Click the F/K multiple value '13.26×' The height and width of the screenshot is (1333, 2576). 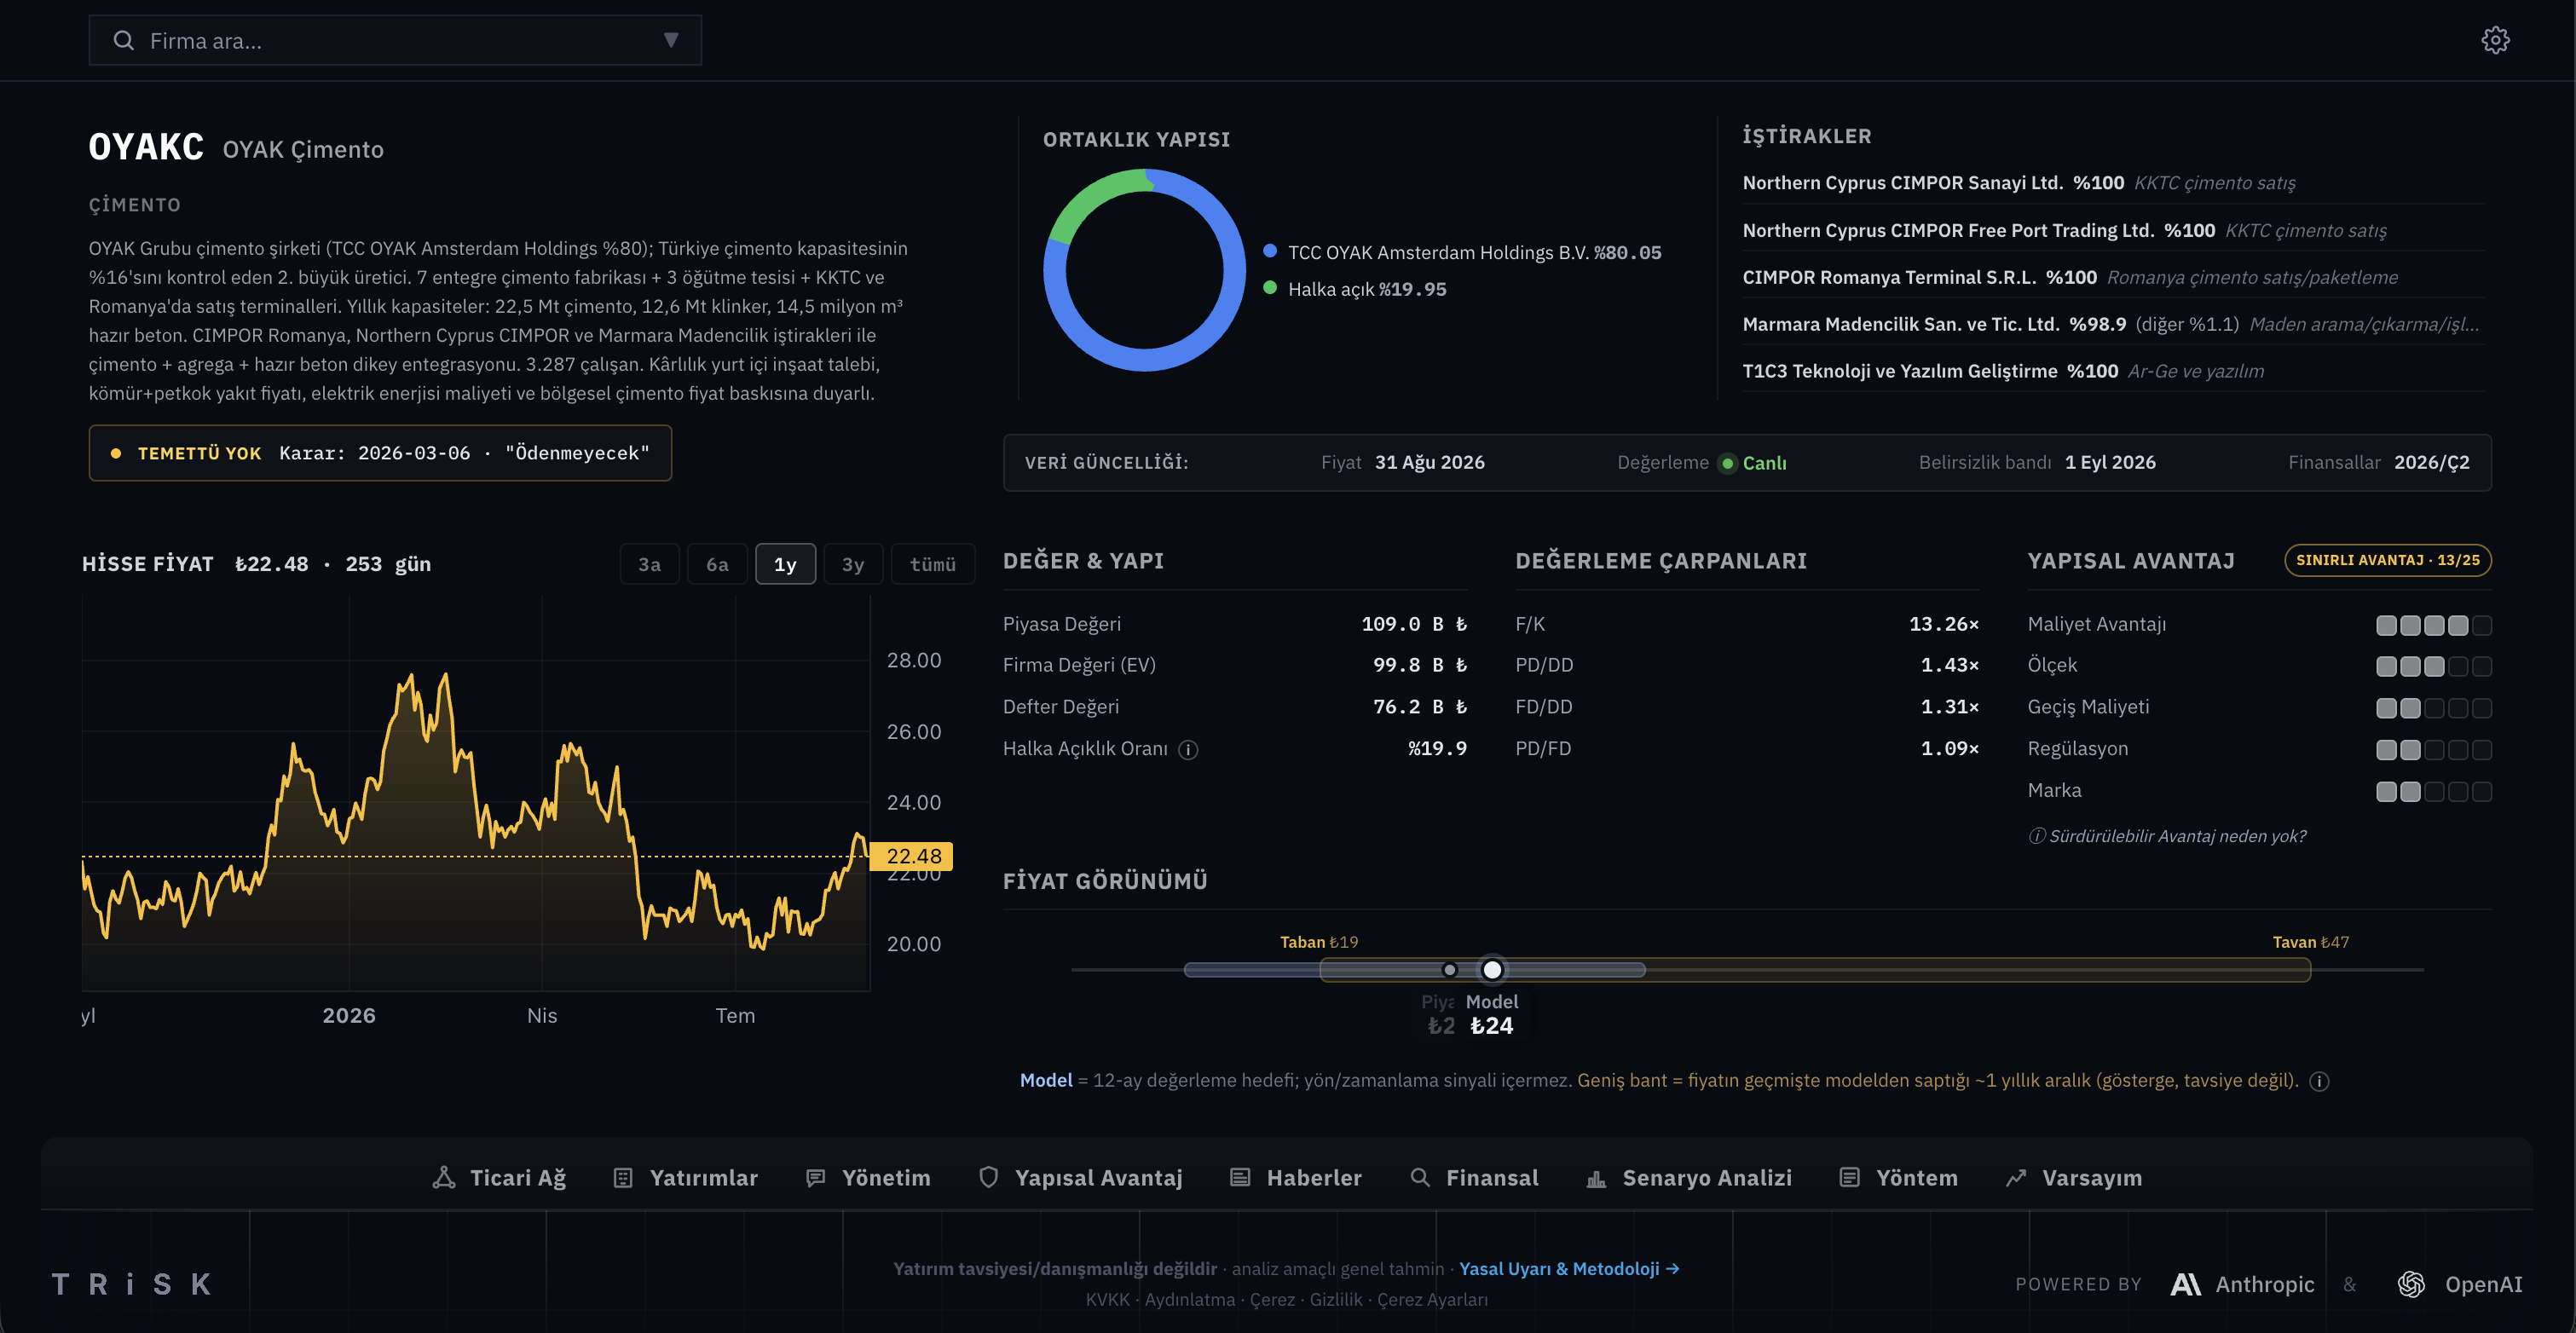coord(1943,624)
